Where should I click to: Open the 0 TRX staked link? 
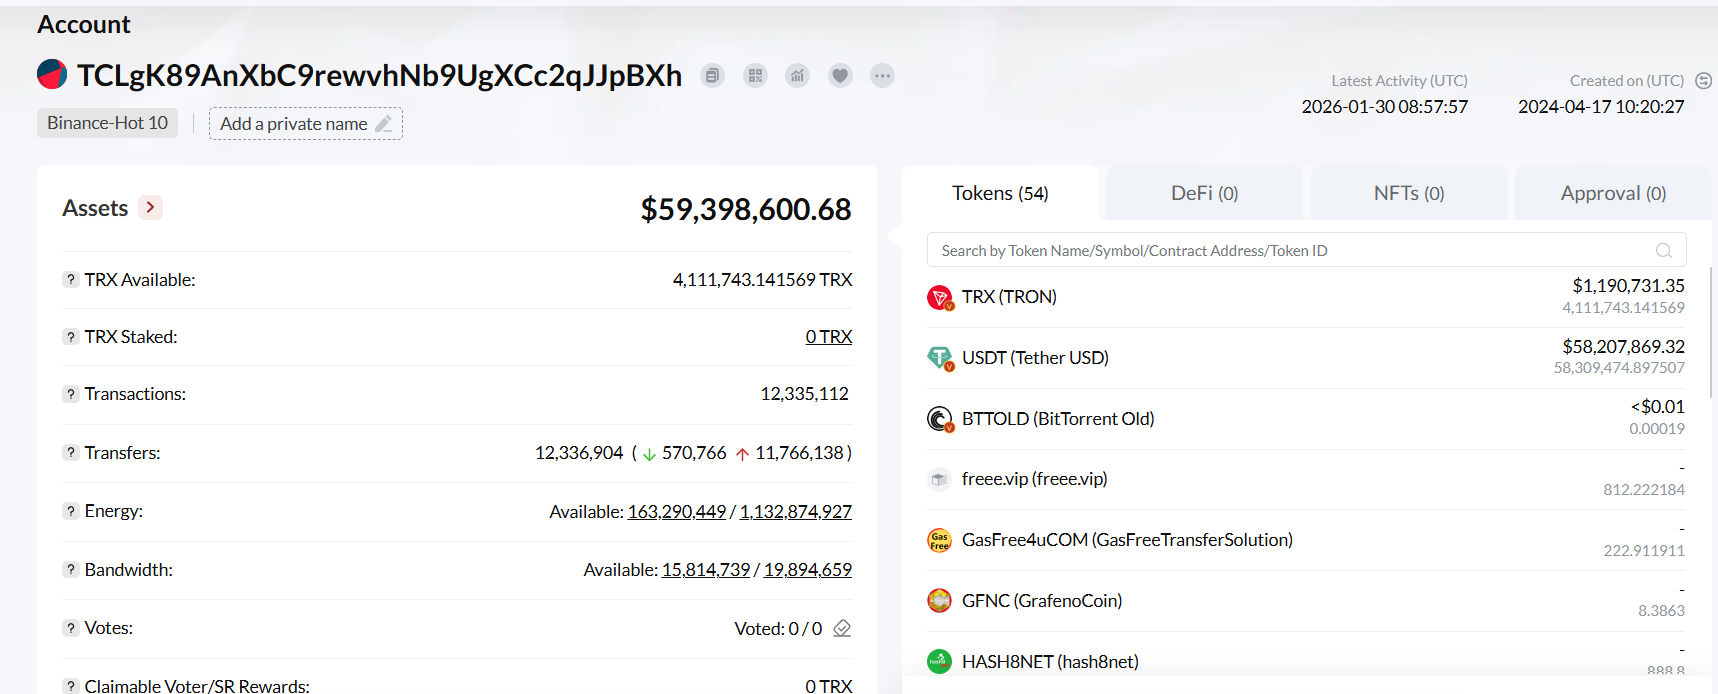[829, 337]
